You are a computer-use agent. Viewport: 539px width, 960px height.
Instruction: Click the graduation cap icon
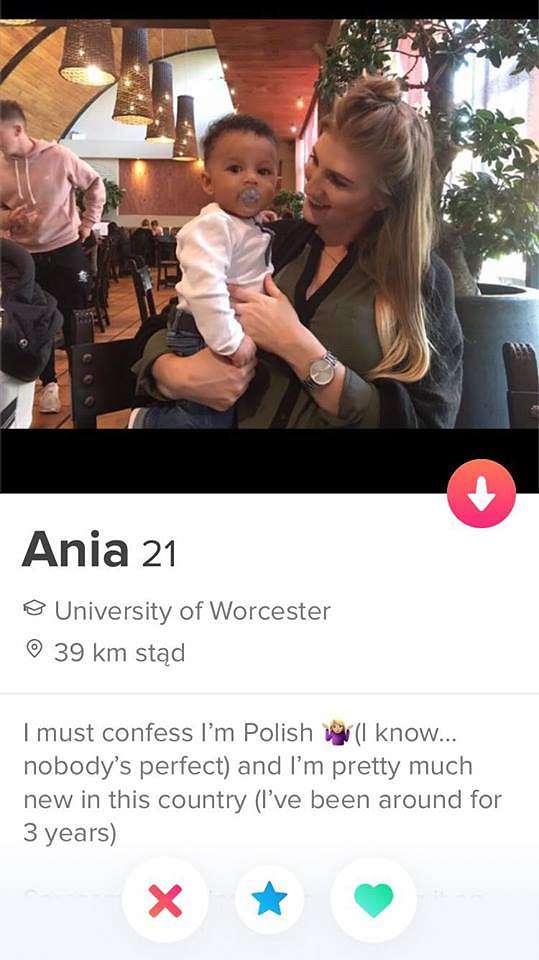(x=34, y=609)
